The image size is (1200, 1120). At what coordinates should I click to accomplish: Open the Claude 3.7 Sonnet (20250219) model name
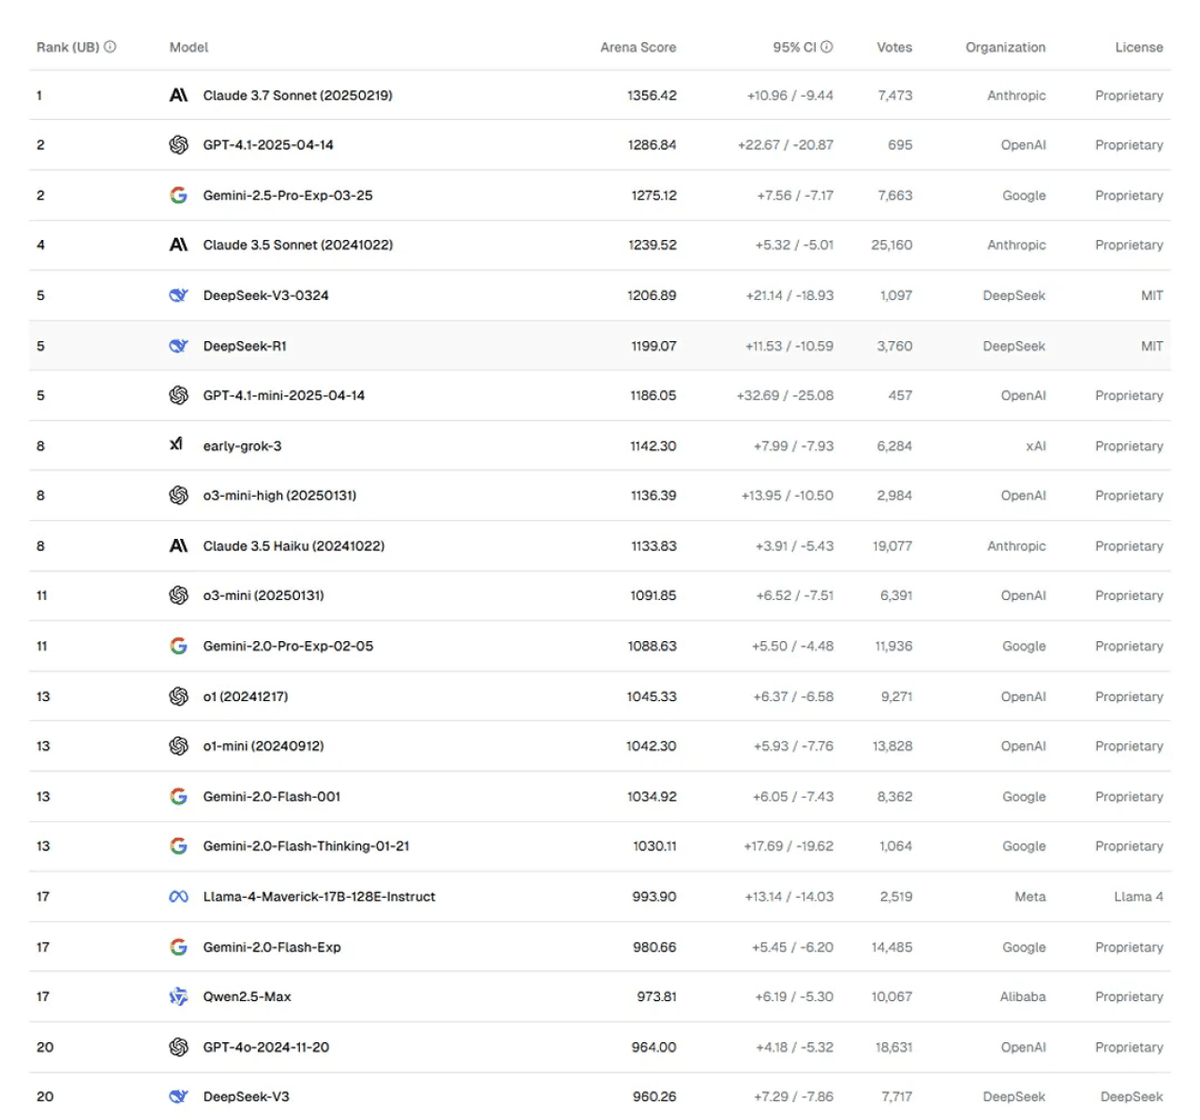298,95
